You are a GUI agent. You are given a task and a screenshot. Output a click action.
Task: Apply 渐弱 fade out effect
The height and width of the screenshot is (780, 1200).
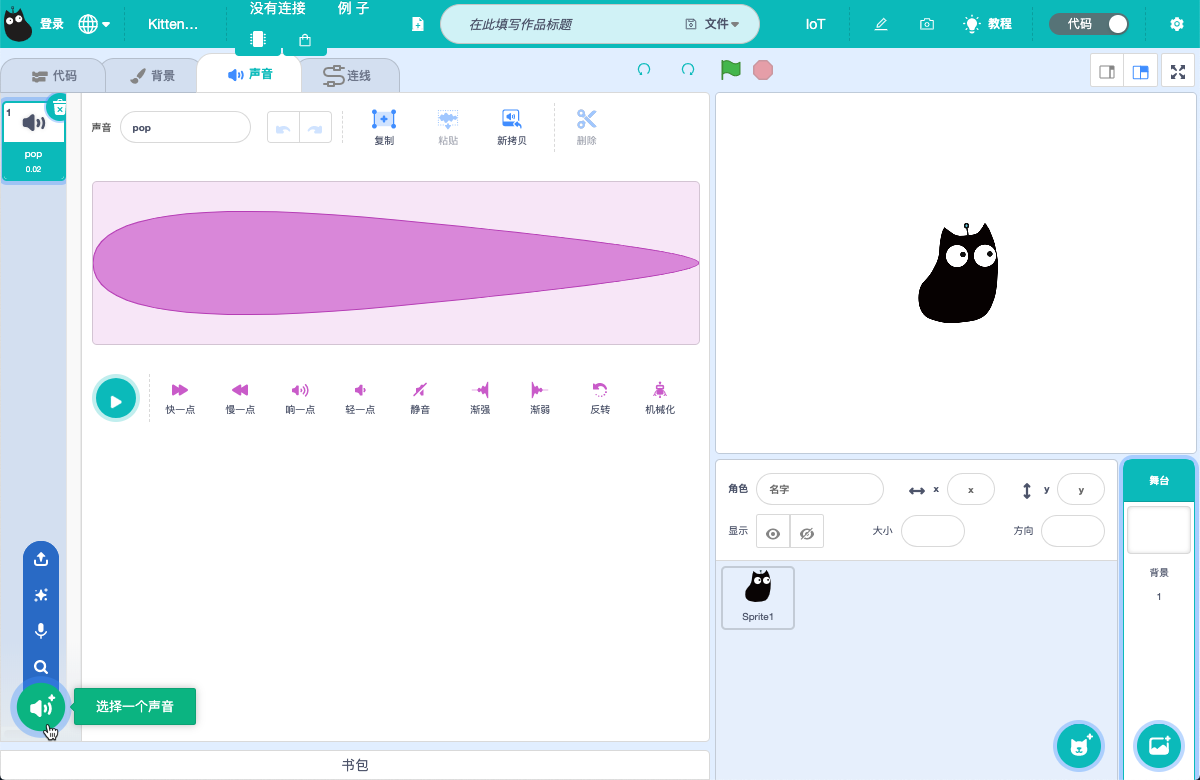pos(540,397)
